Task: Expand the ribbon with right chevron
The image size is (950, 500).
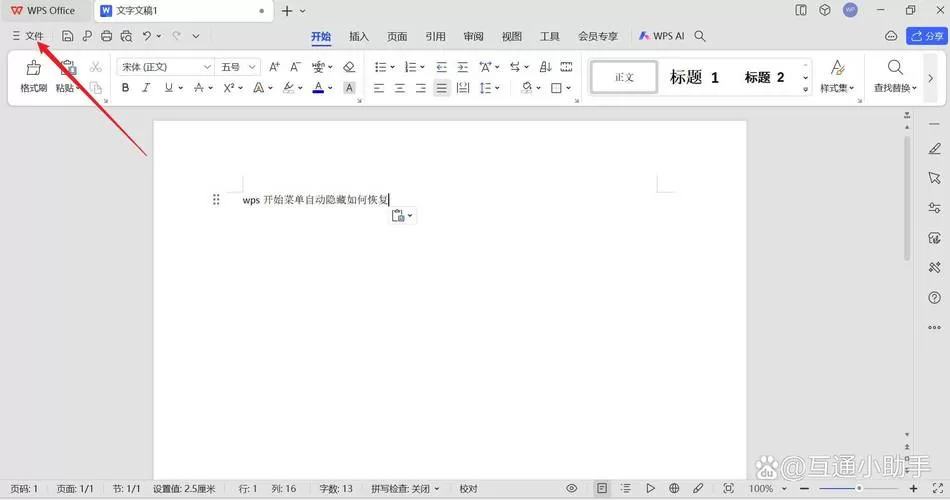Action: [x=931, y=78]
